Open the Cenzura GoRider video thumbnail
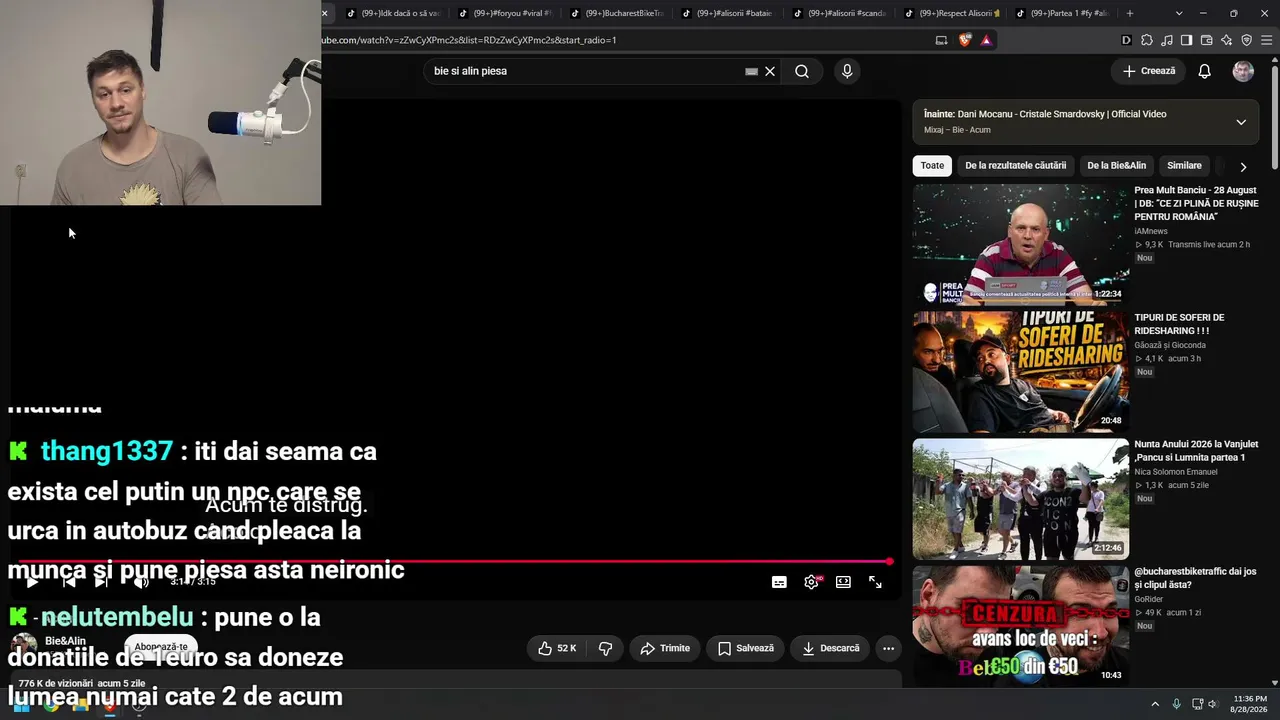The image size is (1280, 720). click(1020, 625)
